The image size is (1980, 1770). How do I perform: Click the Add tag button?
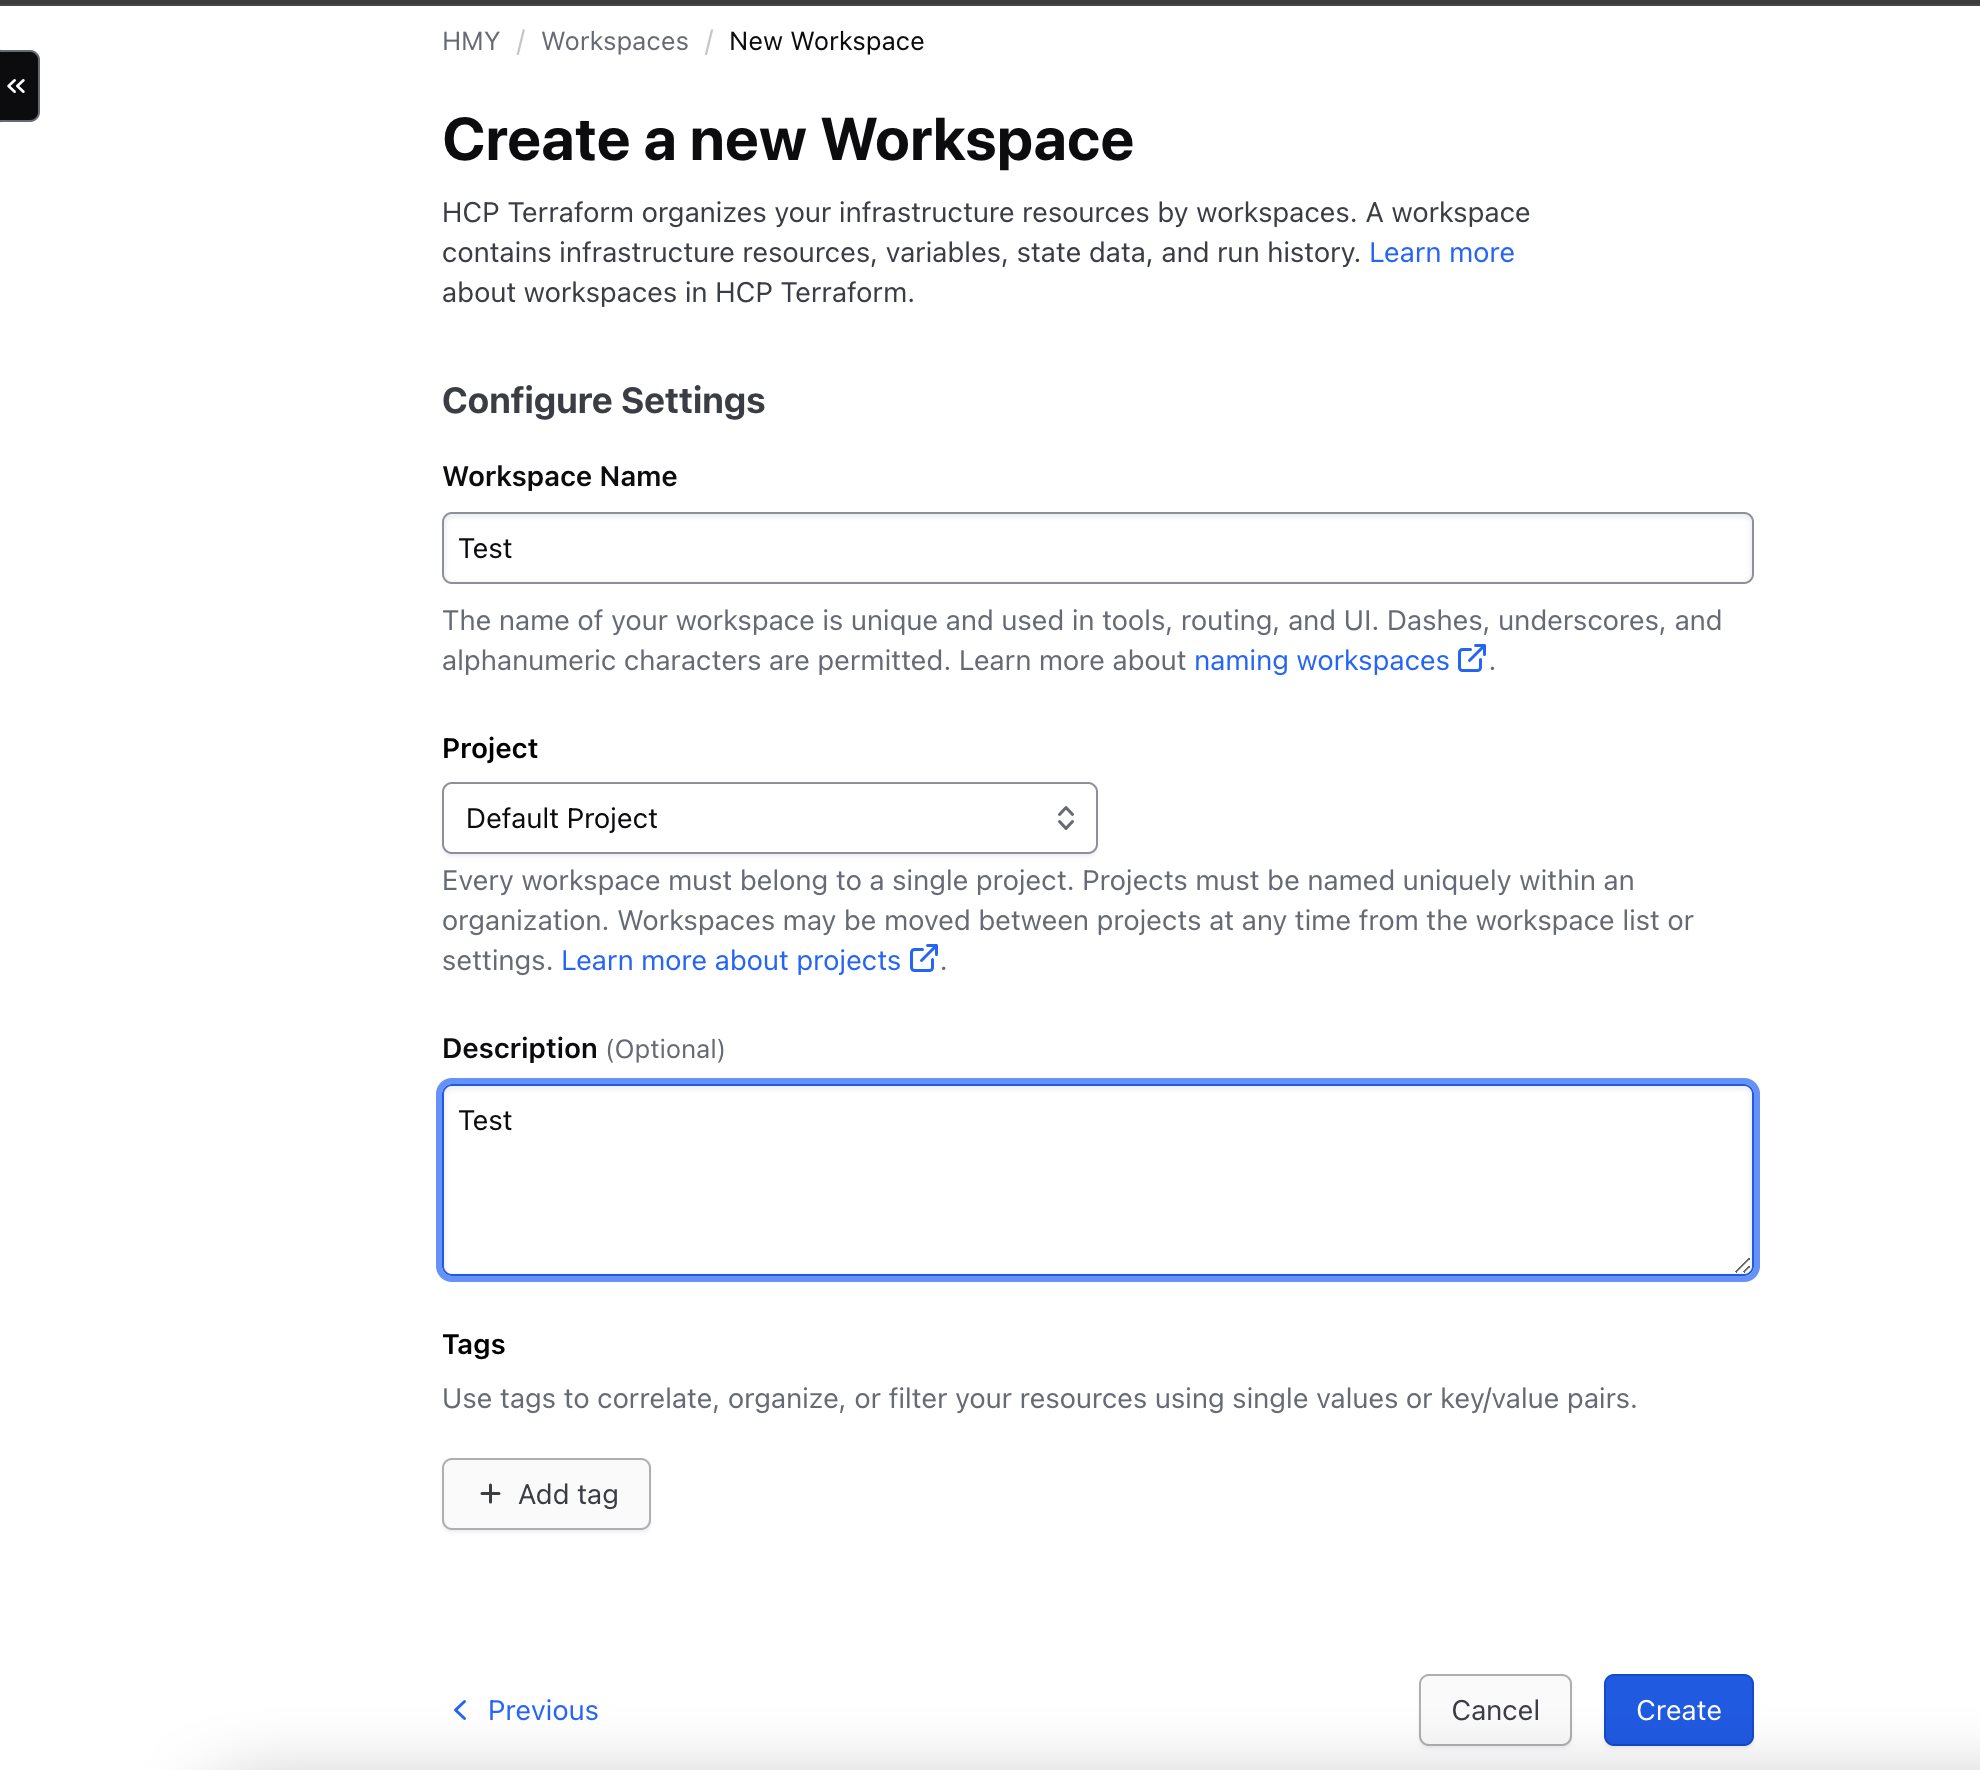click(x=546, y=1494)
